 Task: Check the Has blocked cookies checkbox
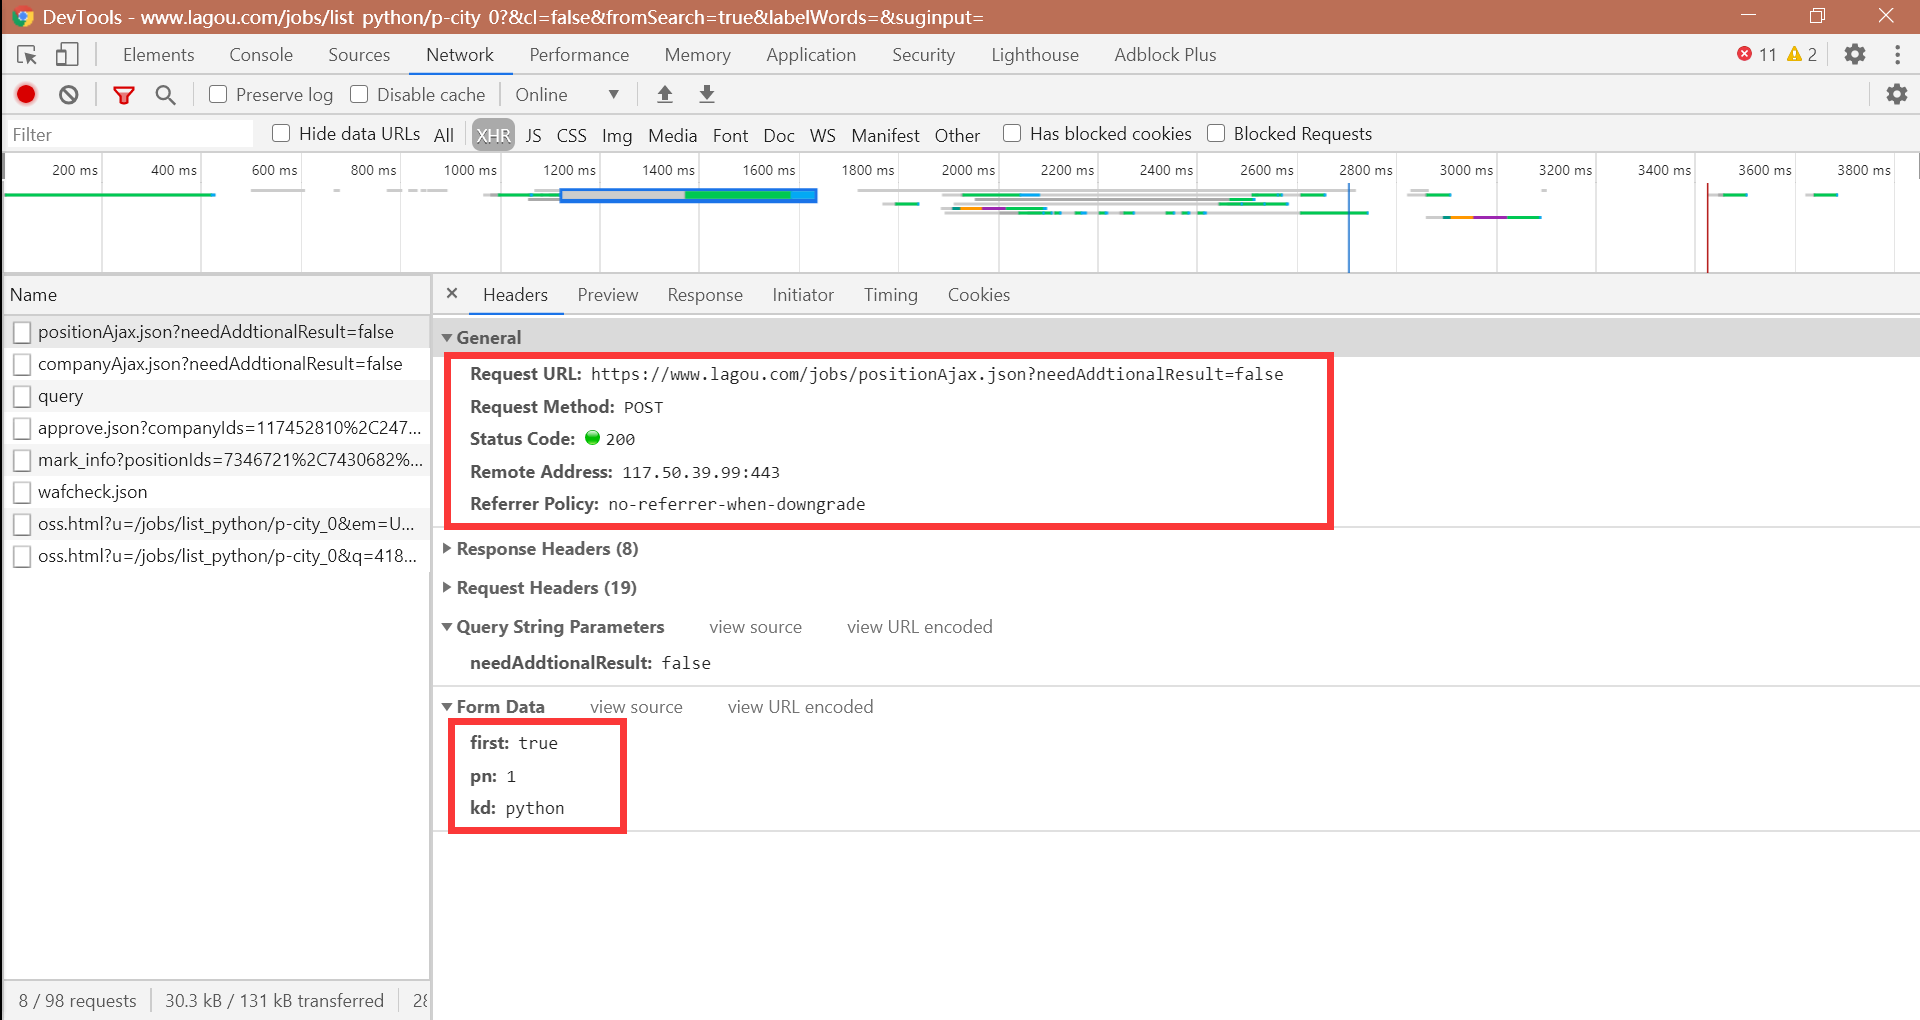click(1012, 133)
